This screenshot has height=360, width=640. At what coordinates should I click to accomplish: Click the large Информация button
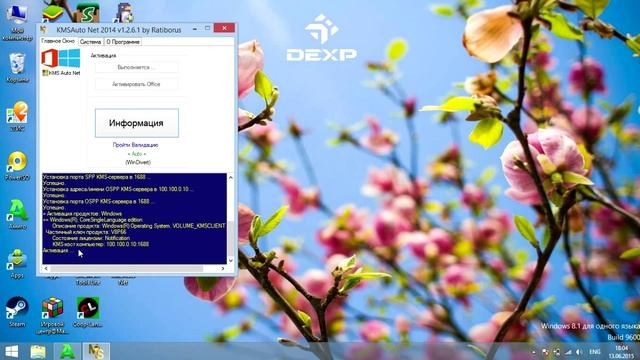tap(136, 123)
